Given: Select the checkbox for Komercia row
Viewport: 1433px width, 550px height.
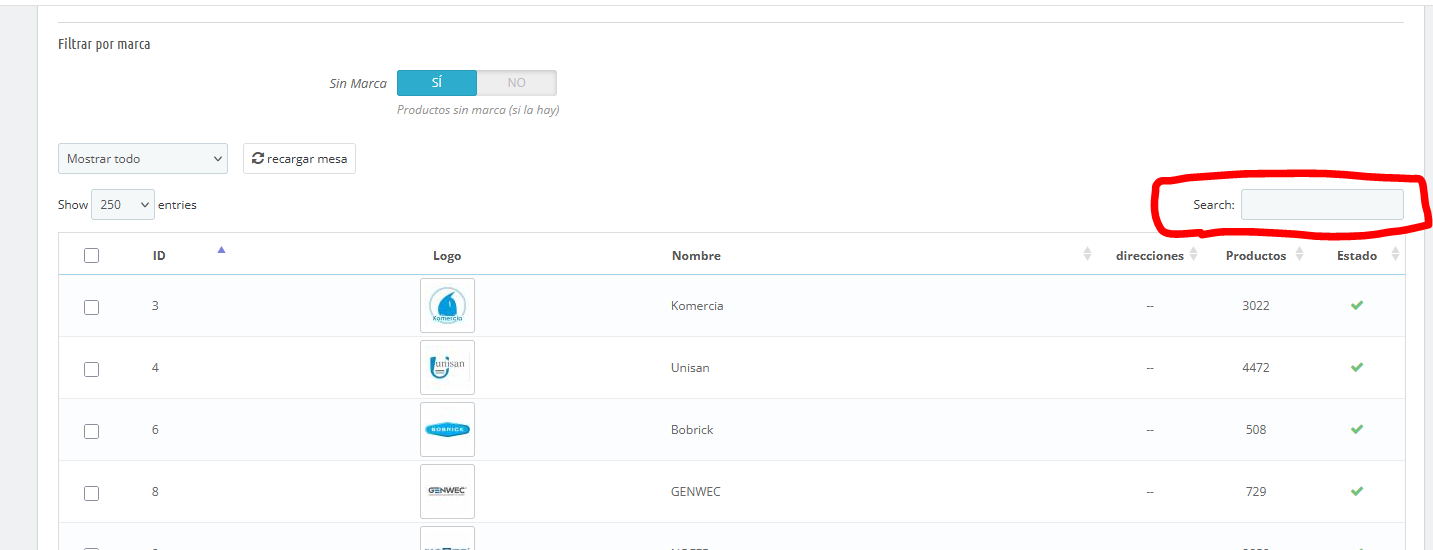Looking at the screenshot, I should 92,307.
